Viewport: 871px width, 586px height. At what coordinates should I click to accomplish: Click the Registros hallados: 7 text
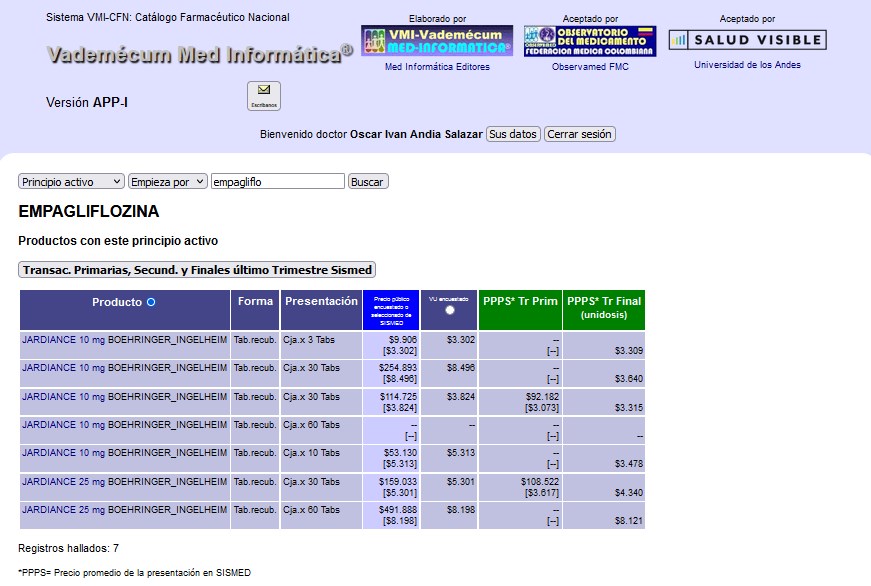[68, 548]
